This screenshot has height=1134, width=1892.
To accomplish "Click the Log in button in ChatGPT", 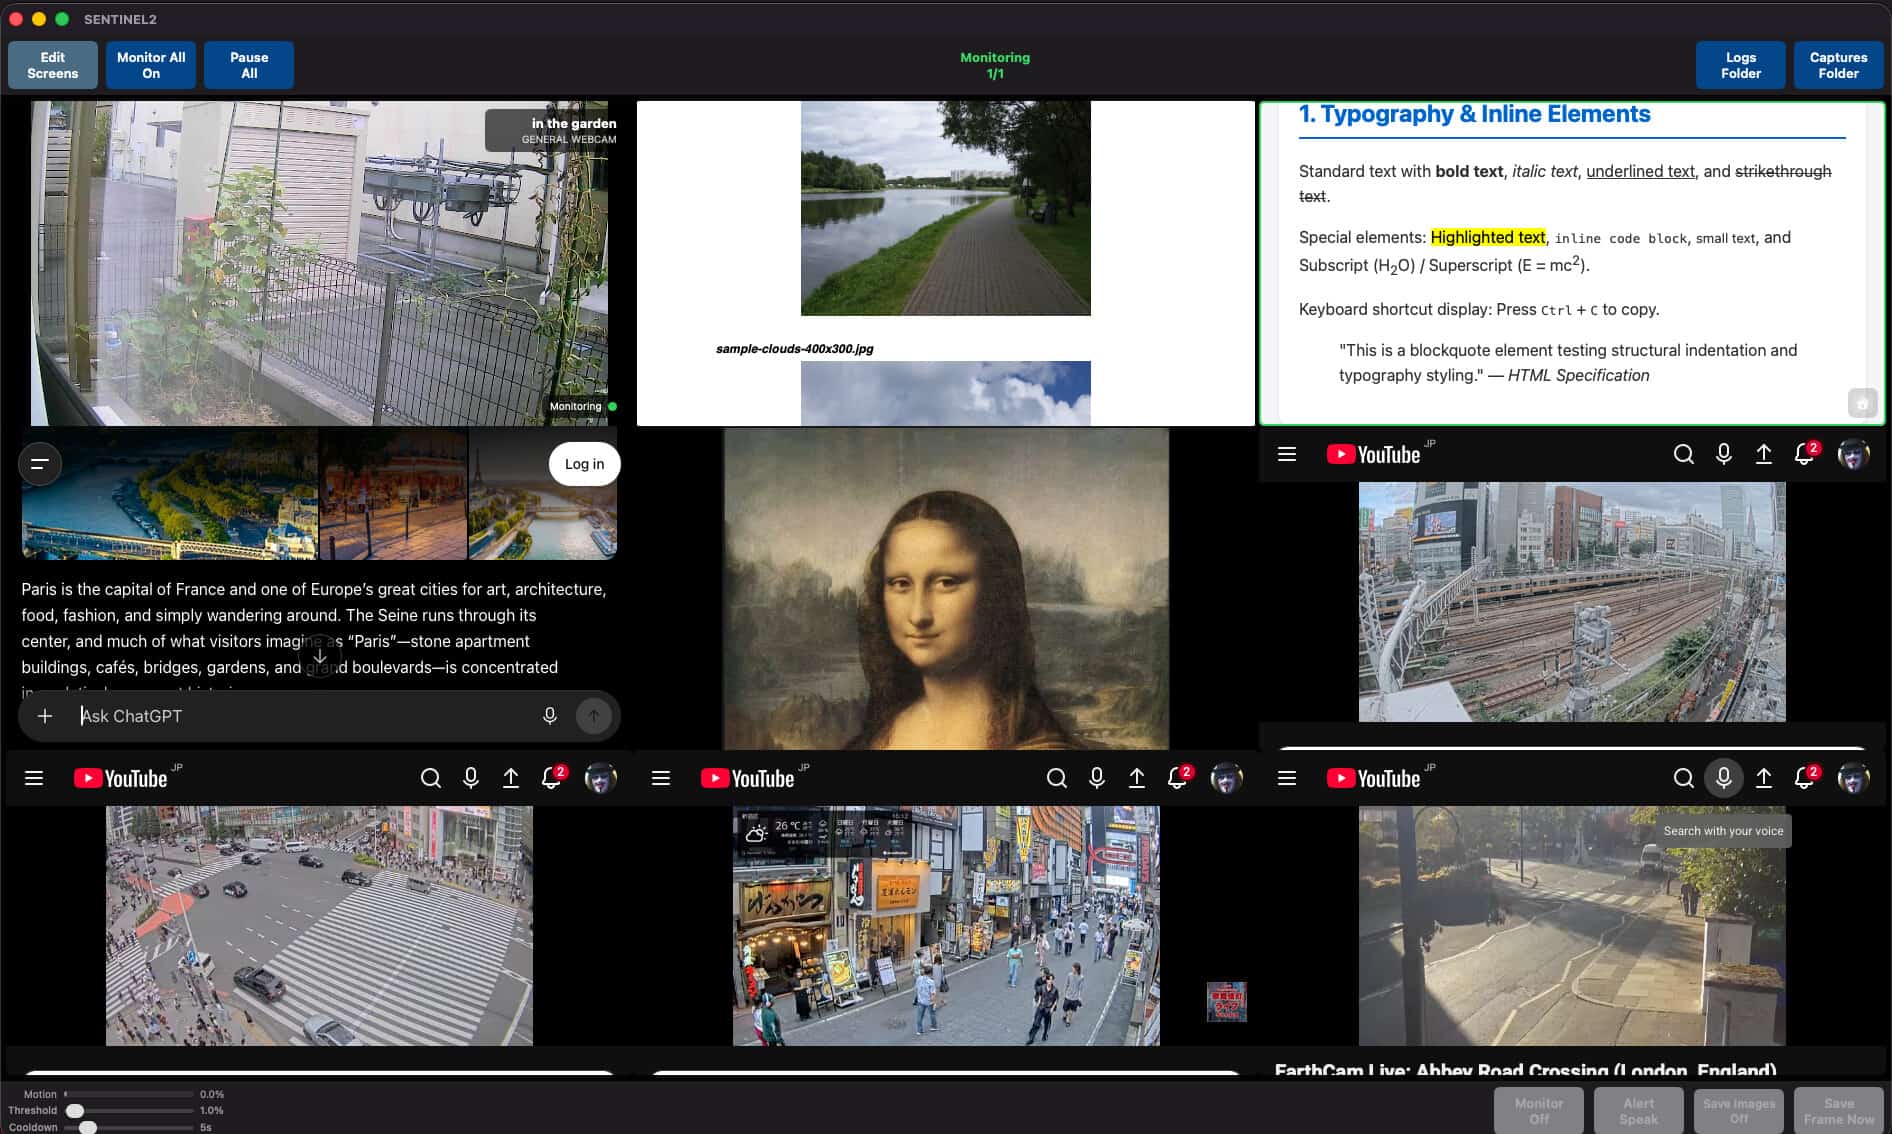I will pos(584,464).
